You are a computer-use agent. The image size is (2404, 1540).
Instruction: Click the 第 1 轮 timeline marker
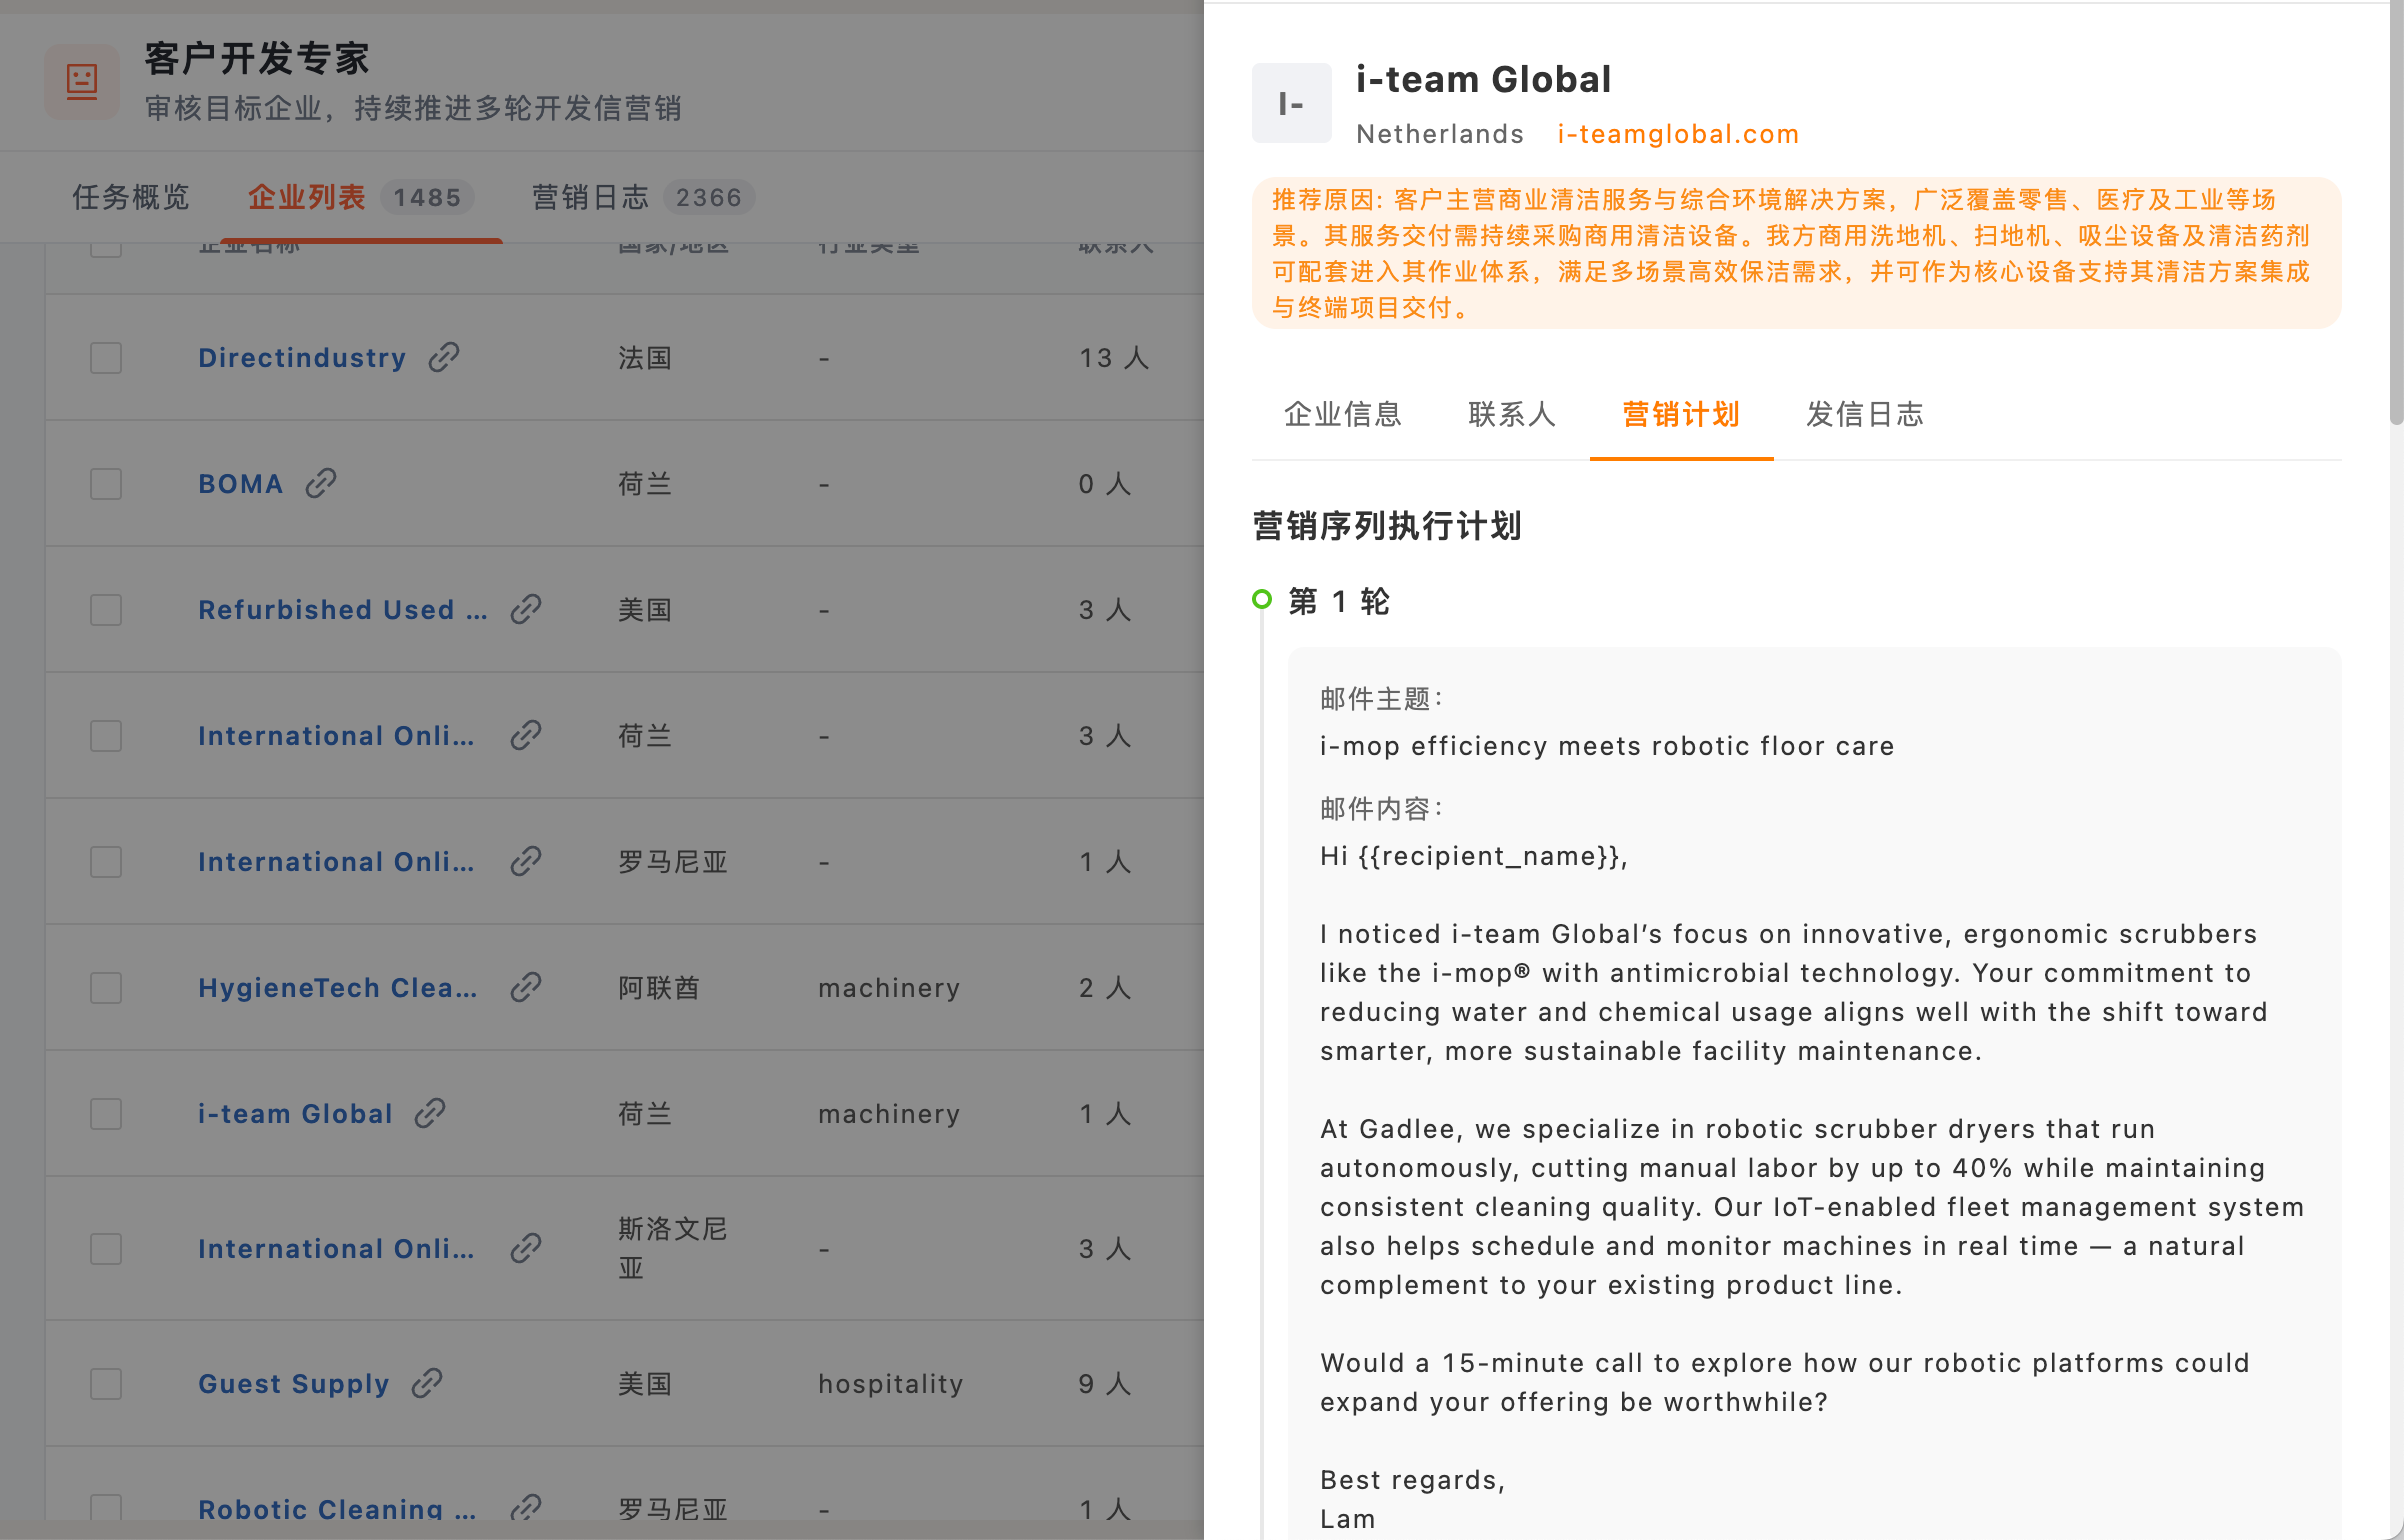pos(1262,599)
